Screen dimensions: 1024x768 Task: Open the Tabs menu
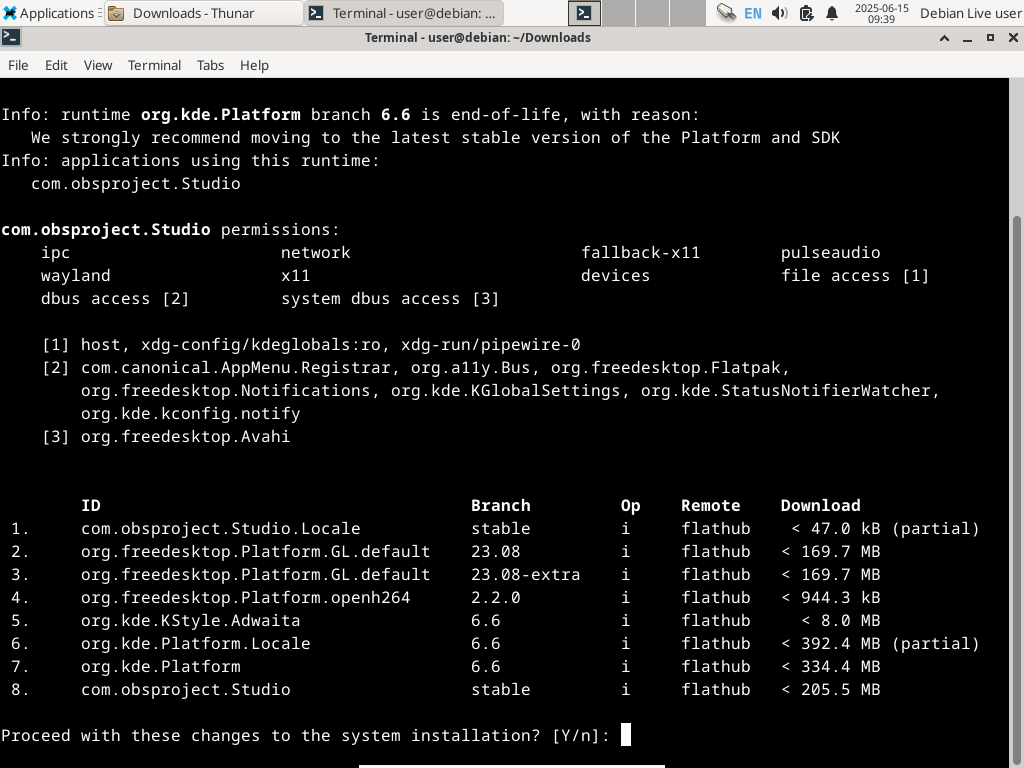210,65
